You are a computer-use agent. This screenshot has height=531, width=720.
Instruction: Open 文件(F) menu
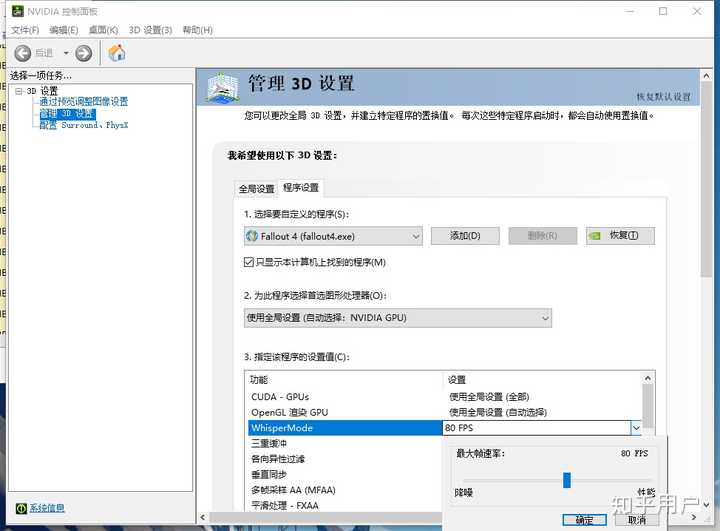point(25,30)
